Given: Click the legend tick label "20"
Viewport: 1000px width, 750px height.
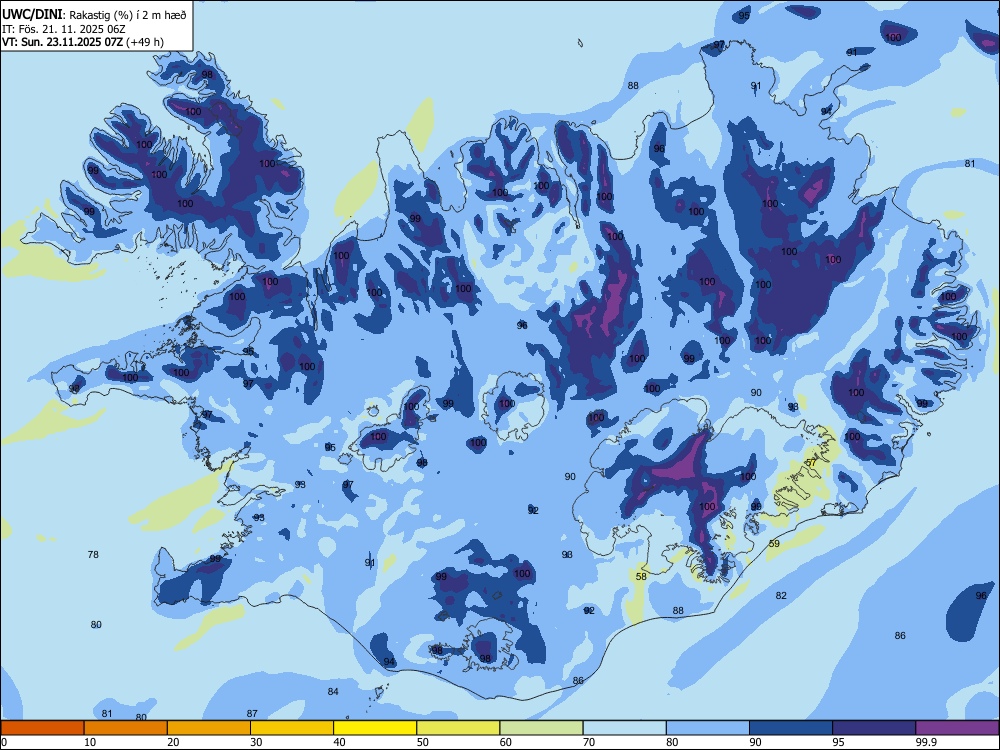Looking at the screenshot, I should pos(173,742).
